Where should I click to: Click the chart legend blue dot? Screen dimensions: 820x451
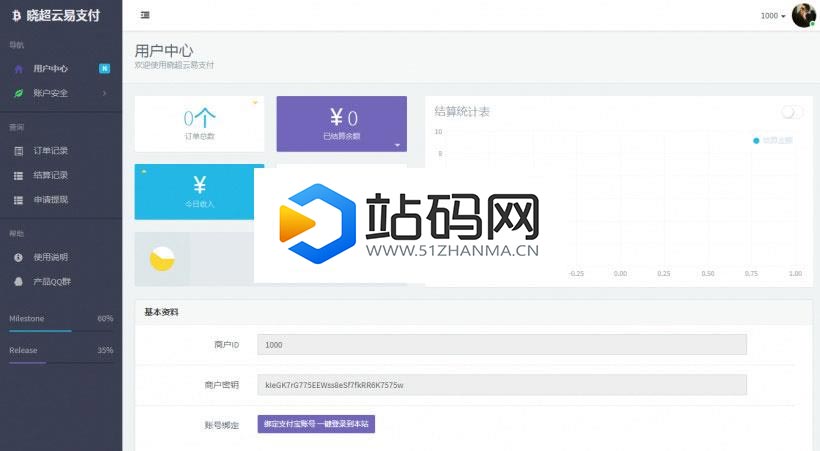pyautogui.click(x=756, y=141)
